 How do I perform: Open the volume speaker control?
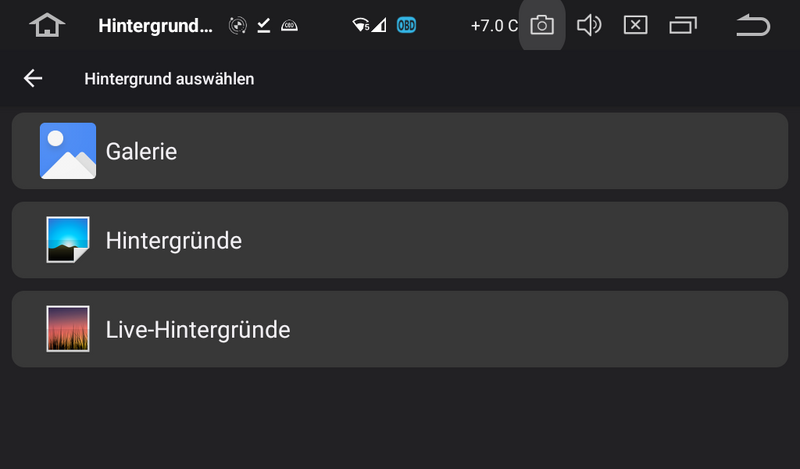589,26
